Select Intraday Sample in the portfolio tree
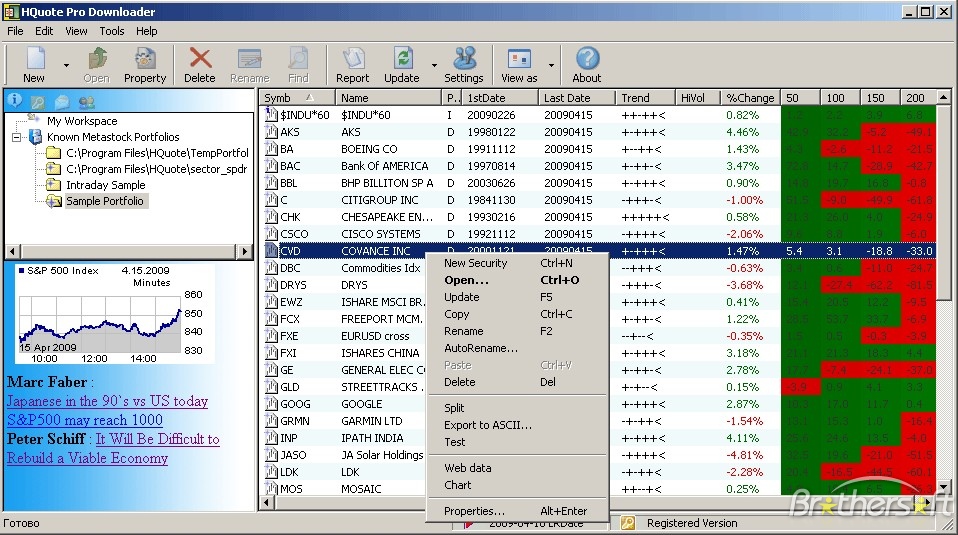 click(105, 185)
